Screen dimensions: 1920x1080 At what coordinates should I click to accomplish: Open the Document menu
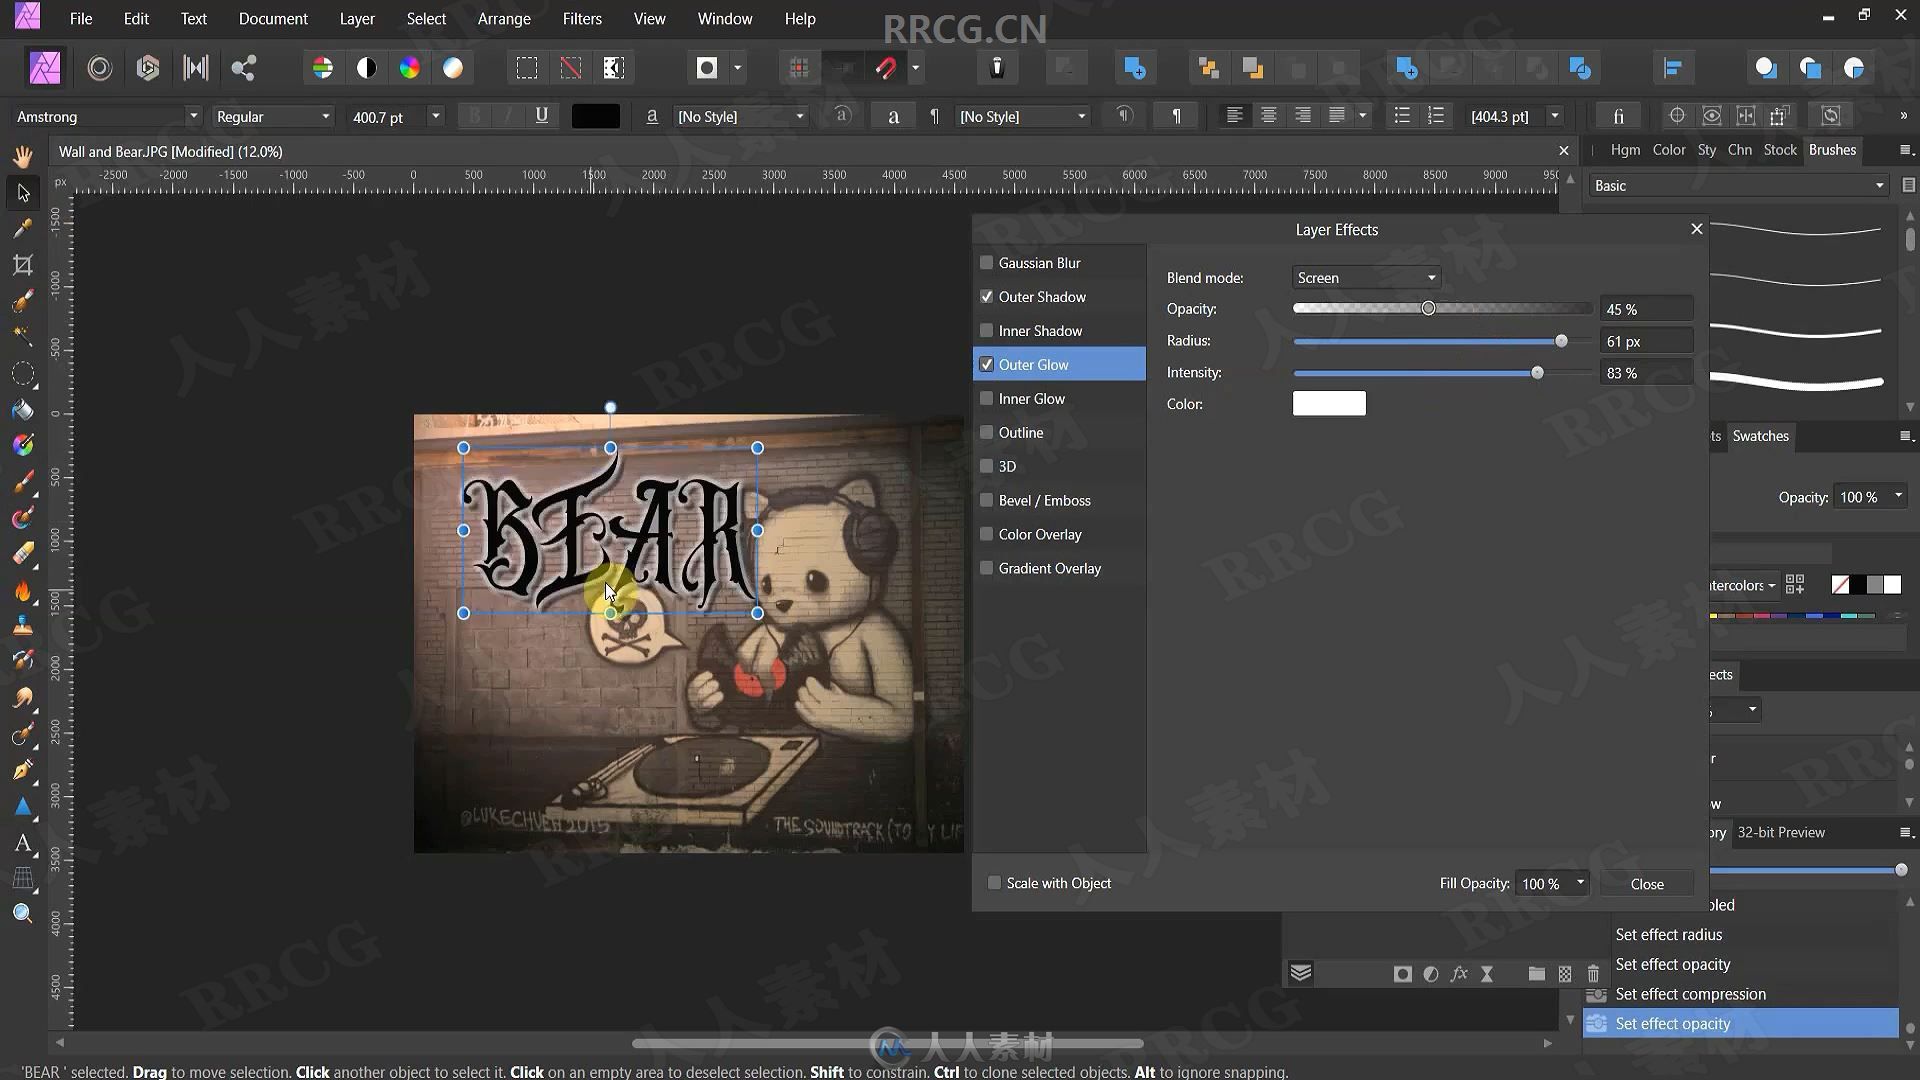pyautogui.click(x=273, y=19)
